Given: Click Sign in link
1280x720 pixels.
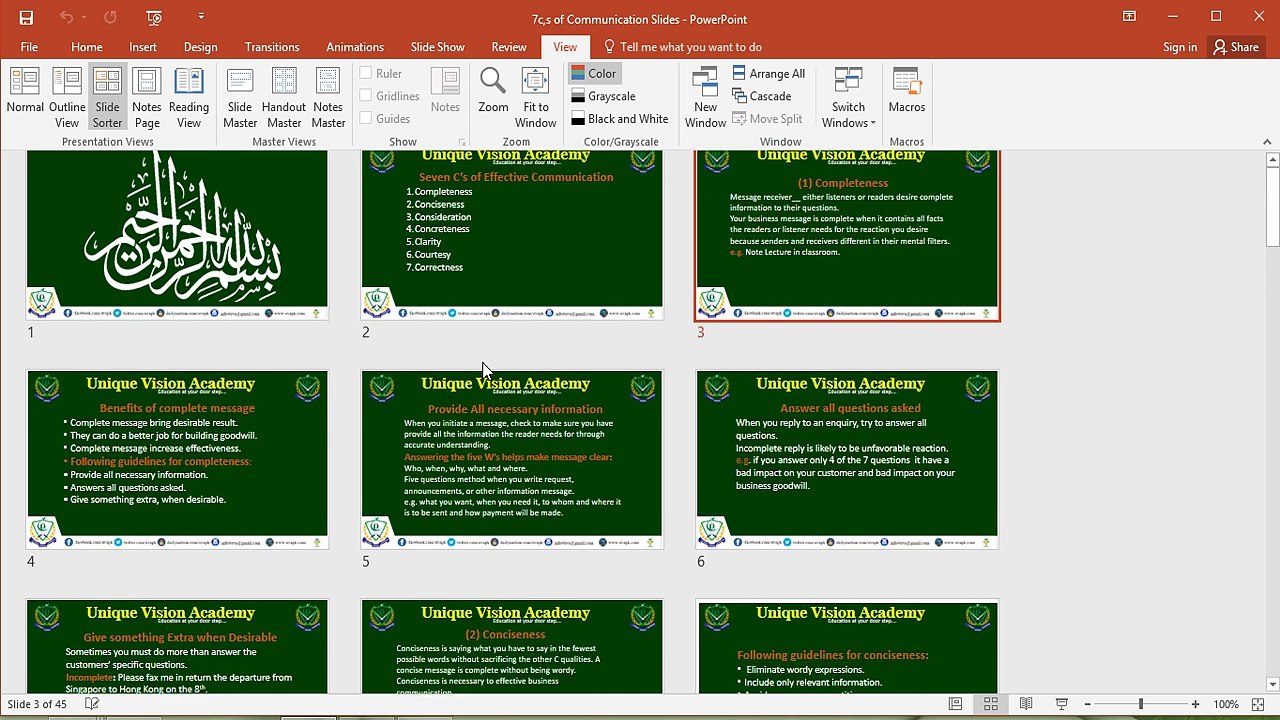Looking at the screenshot, I should click(x=1180, y=47).
